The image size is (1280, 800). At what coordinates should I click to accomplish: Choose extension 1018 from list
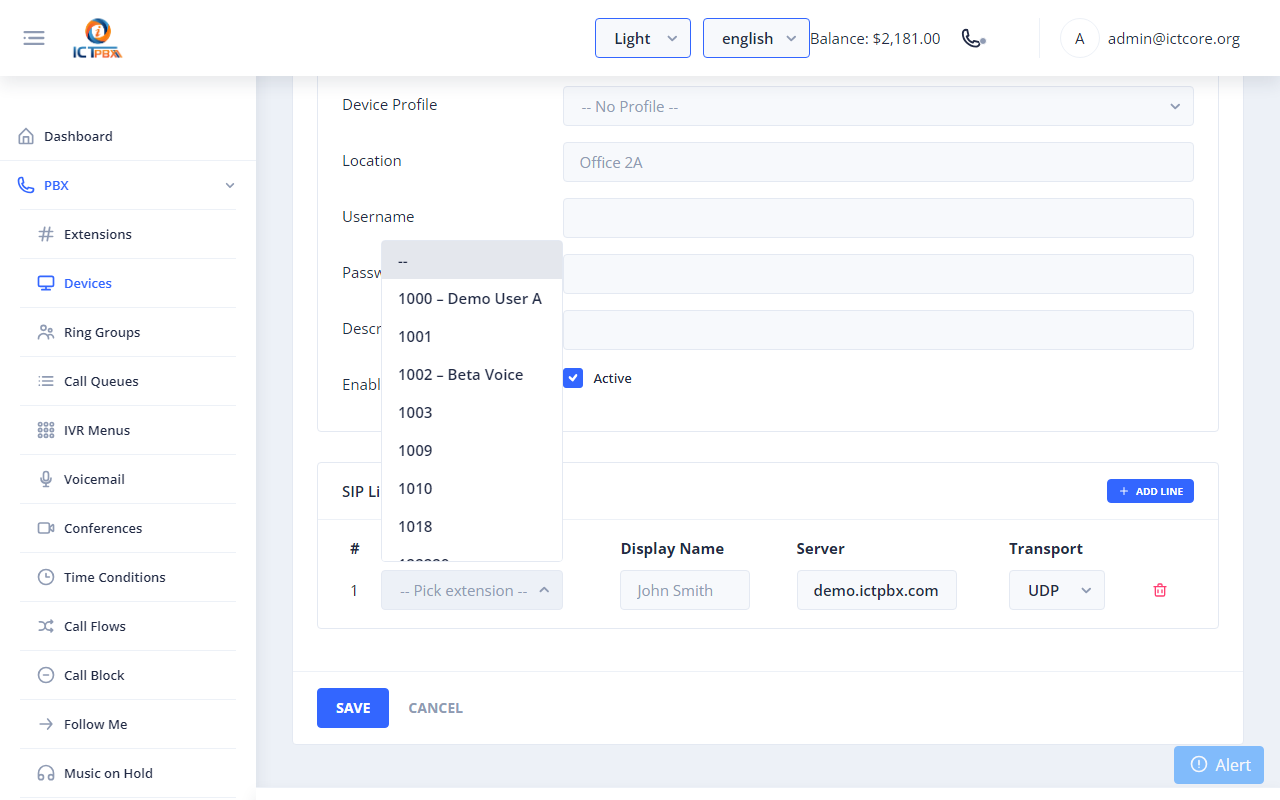coord(472,526)
